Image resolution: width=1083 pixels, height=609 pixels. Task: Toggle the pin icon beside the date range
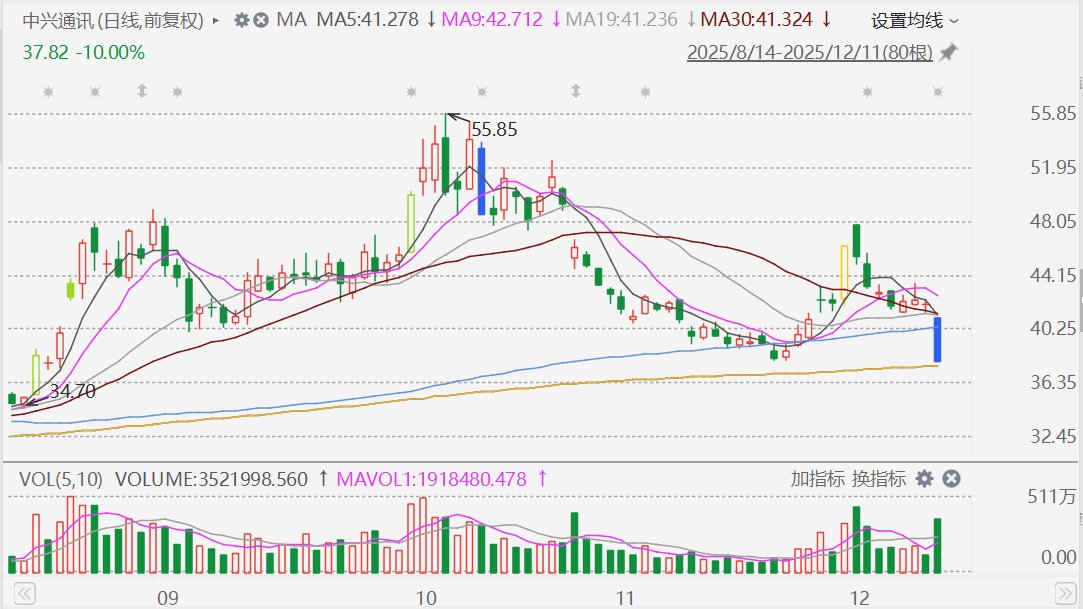[x=948, y=52]
